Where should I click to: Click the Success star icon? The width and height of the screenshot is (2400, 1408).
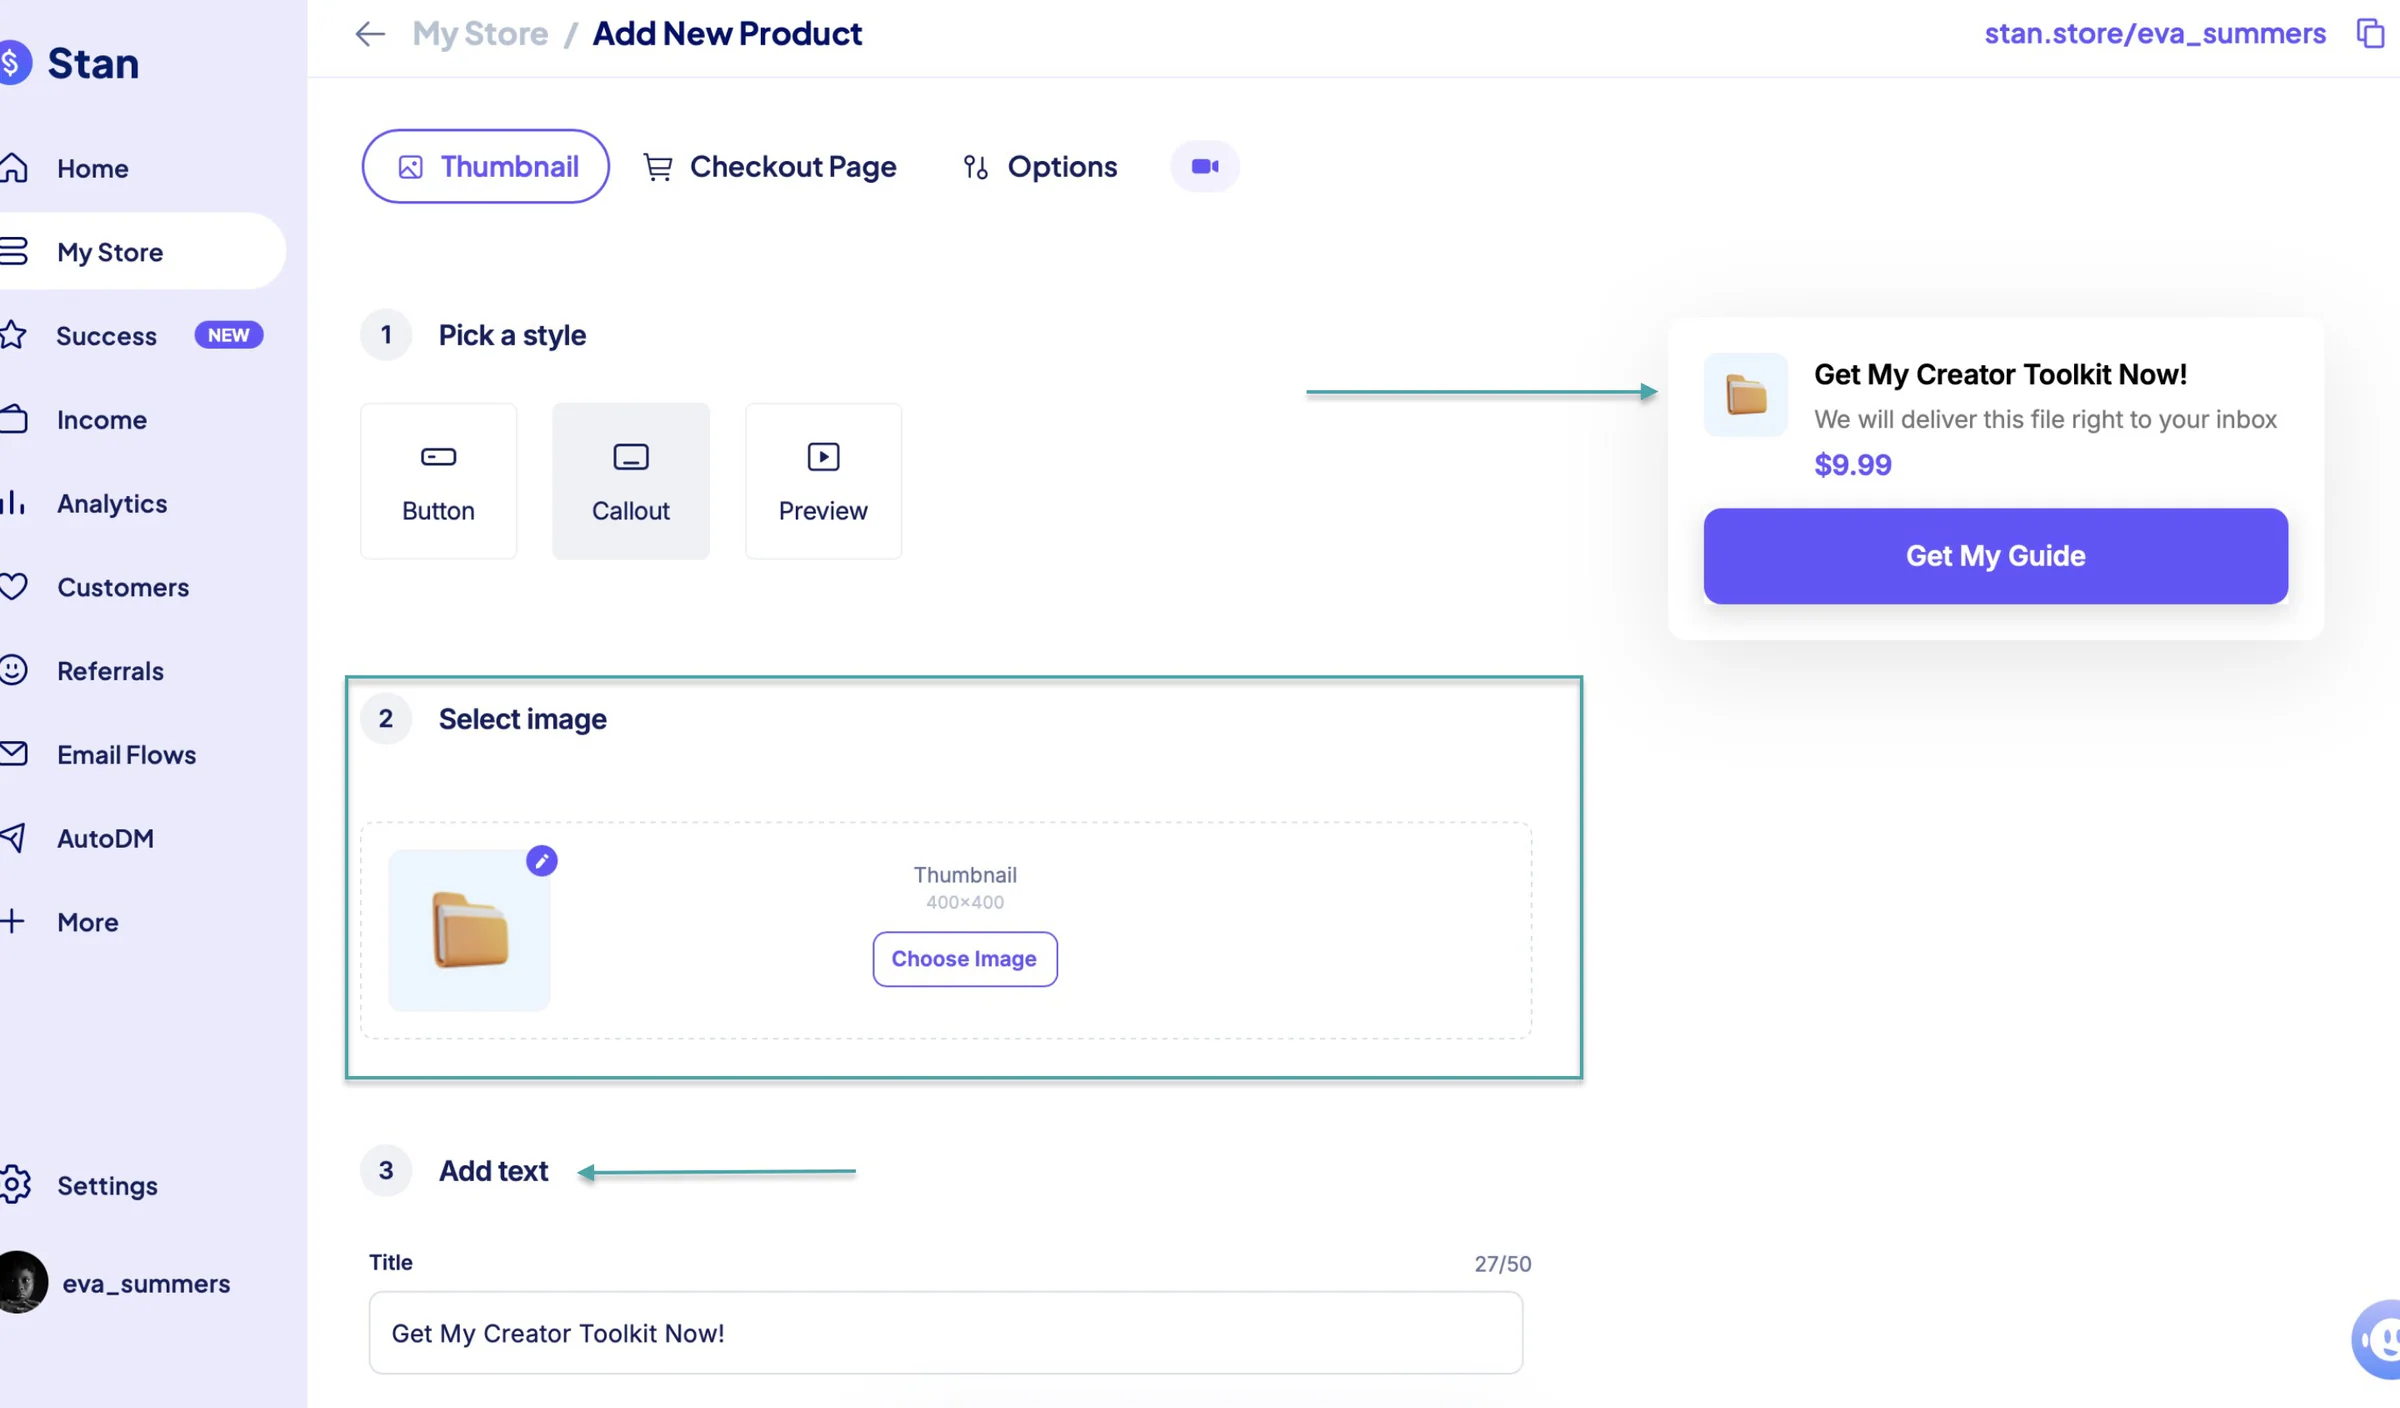pyautogui.click(x=13, y=335)
